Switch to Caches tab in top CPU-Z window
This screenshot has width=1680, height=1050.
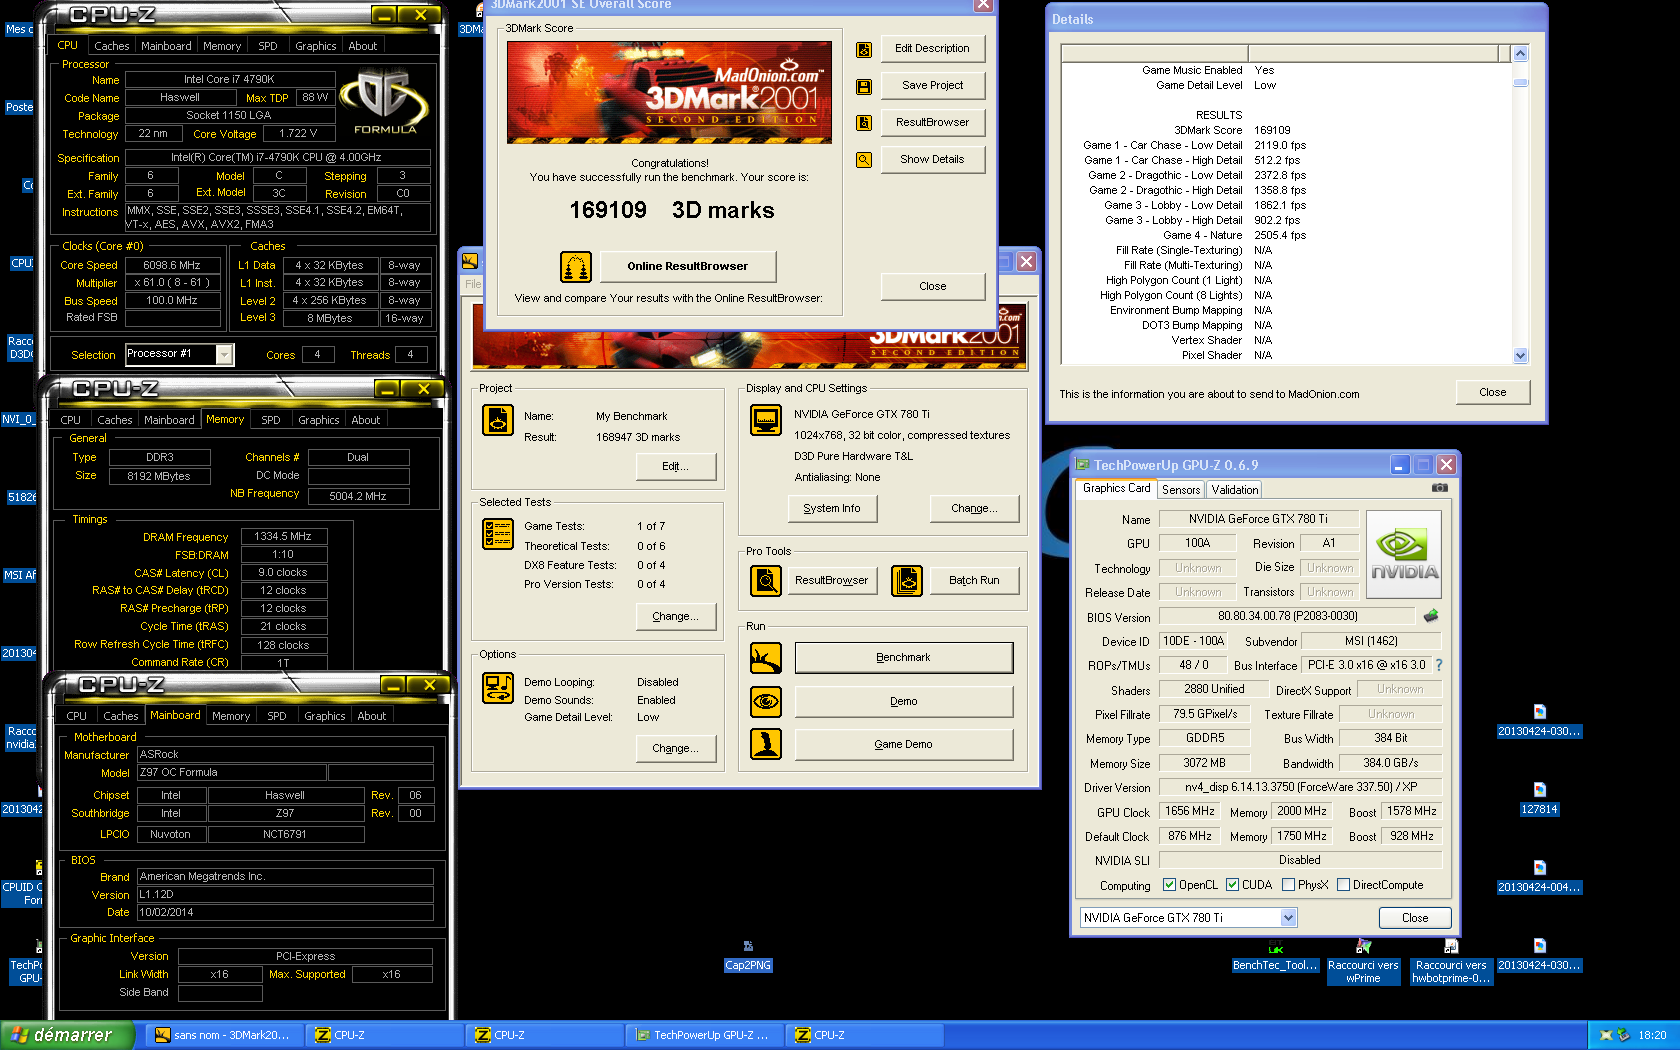(x=112, y=46)
